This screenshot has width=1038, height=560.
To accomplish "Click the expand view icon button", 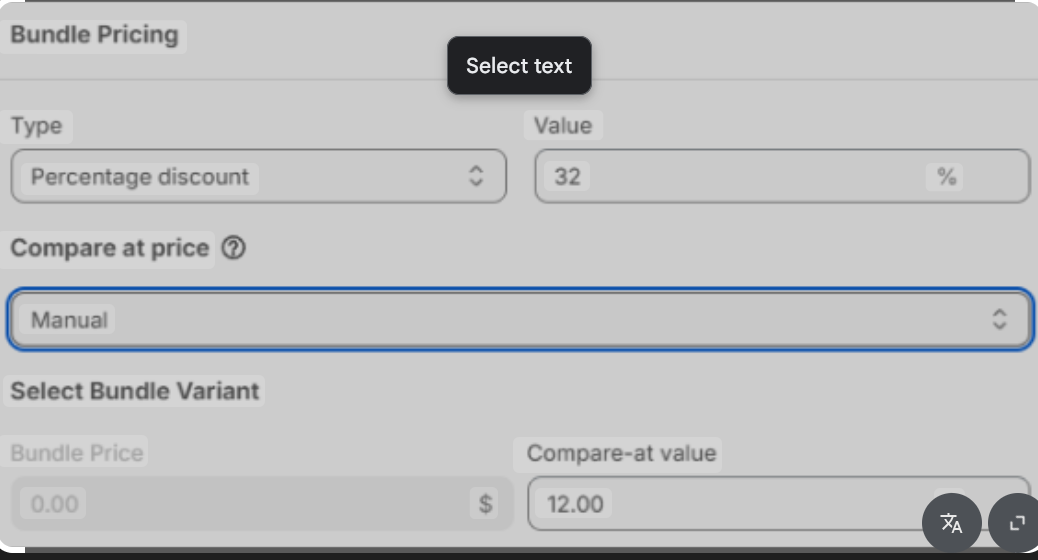I will (1017, 522).
